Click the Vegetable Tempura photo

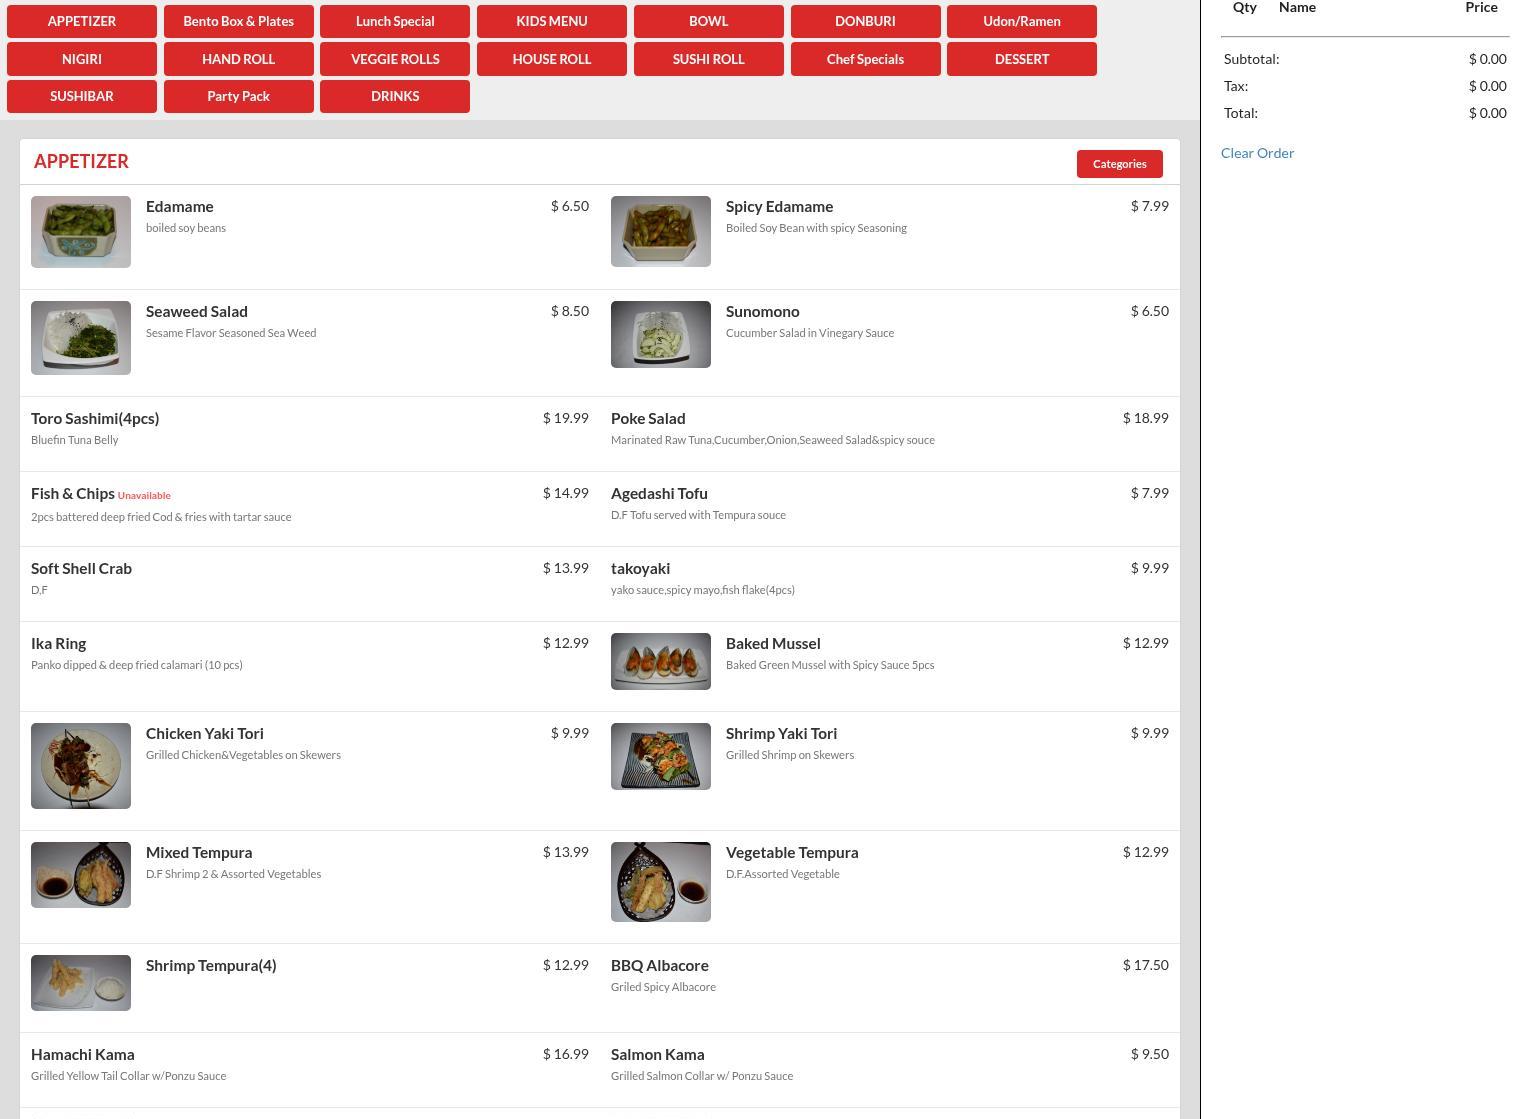[661, 882]
